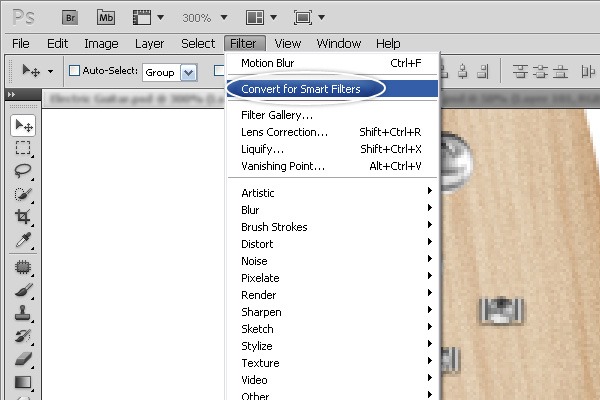Screen dimensions: 600x400
Task: Expand the Sketch filter submenu
Action: point(332,329)
